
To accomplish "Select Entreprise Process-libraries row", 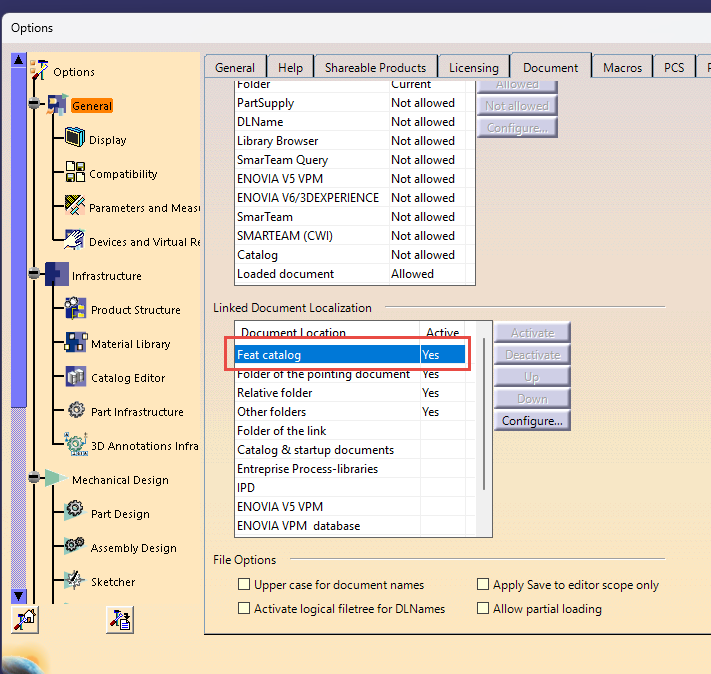I will tap(350, 469).
